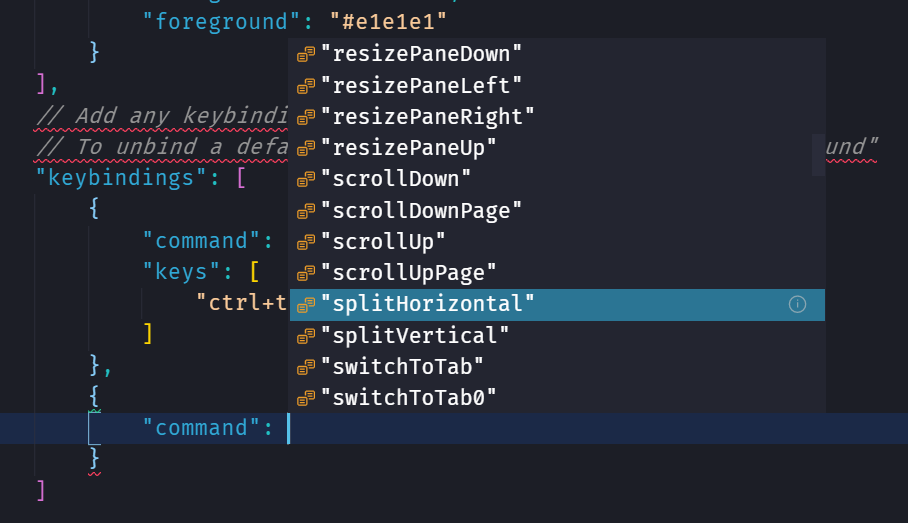
Task: Choose "splitVertical" from the autocomplete list
Action: pos(415,335)
